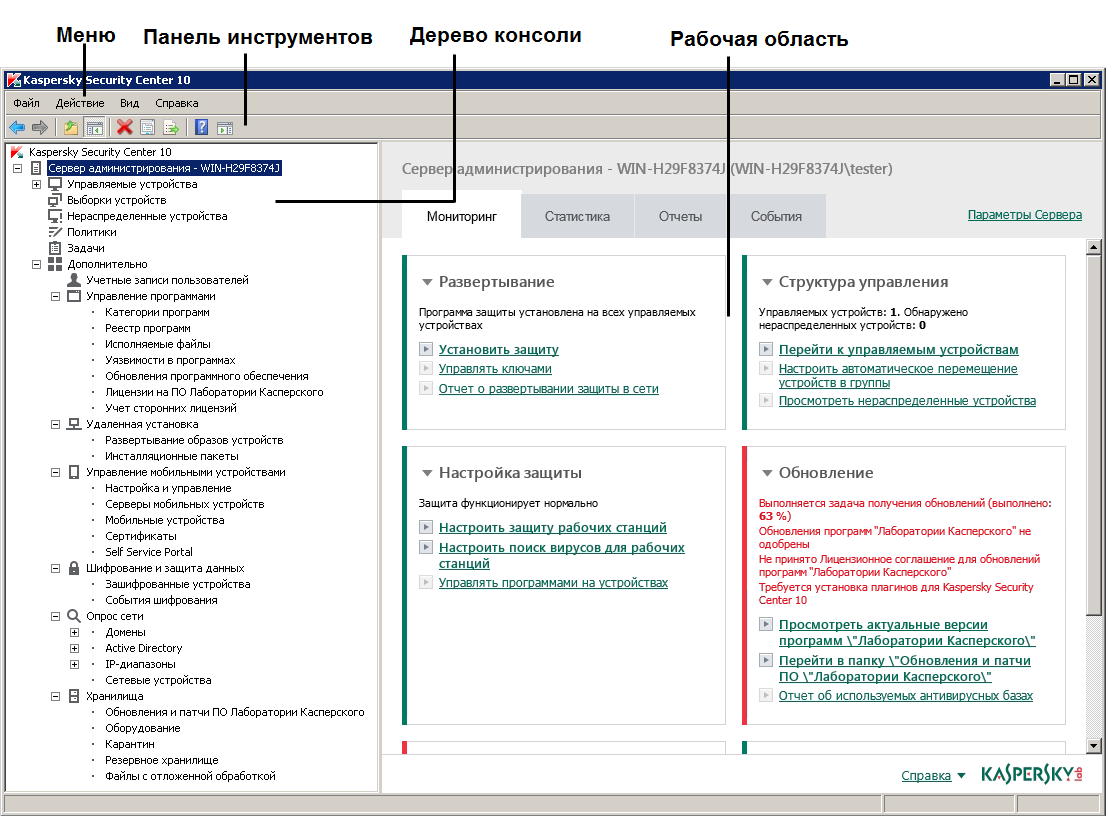Click the Управление мобильными устройствами phone icon

click(74, 472)
